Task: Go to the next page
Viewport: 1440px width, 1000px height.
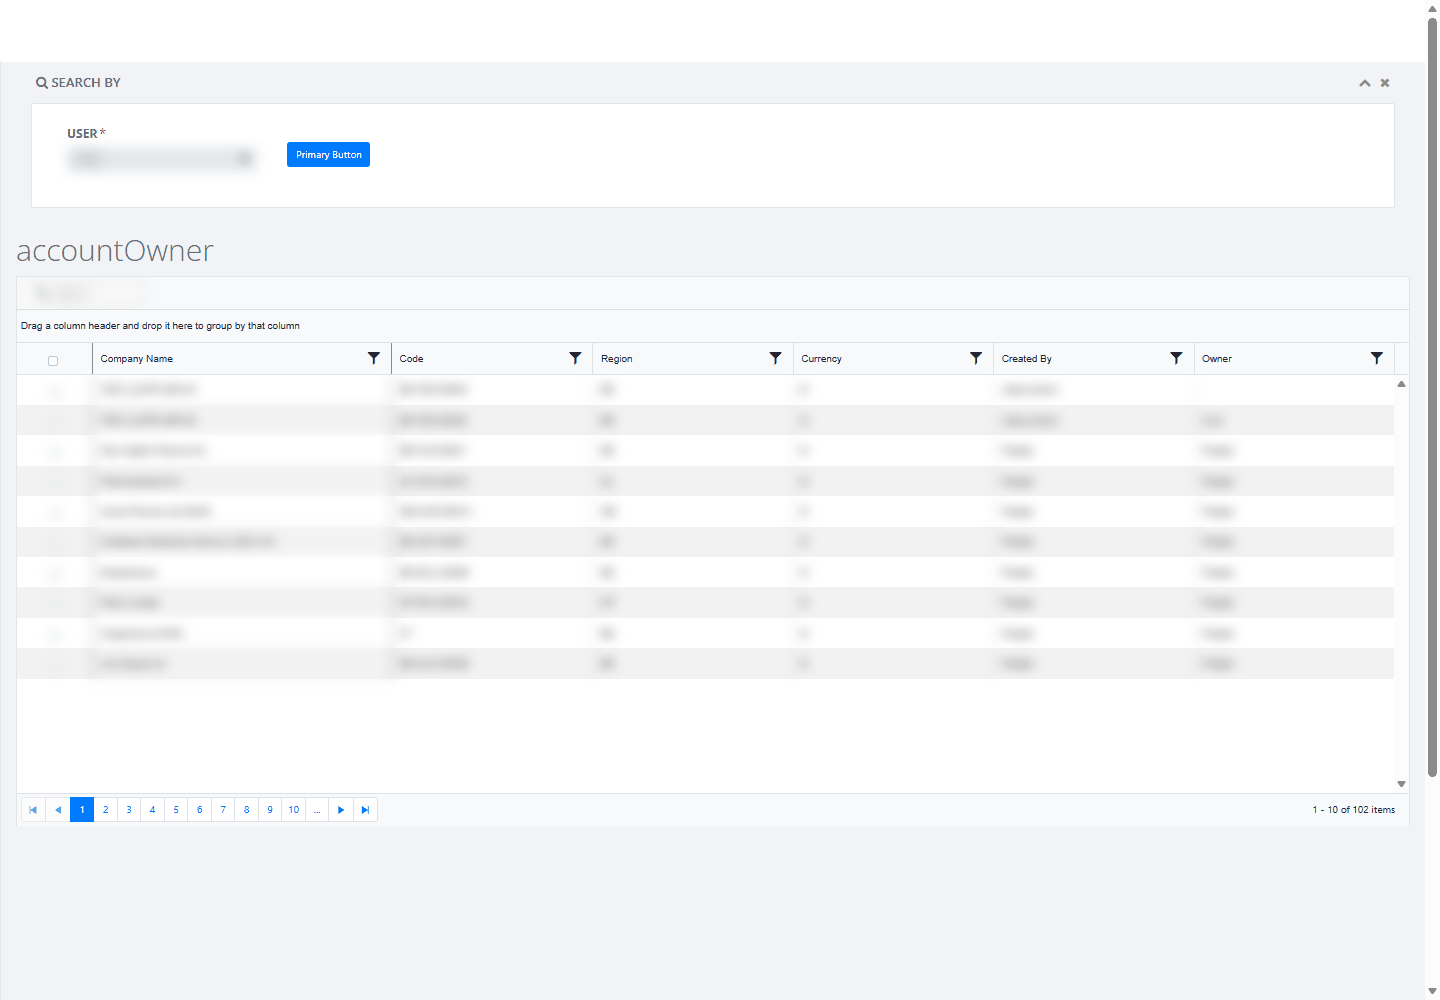Action: pos(341,810)
